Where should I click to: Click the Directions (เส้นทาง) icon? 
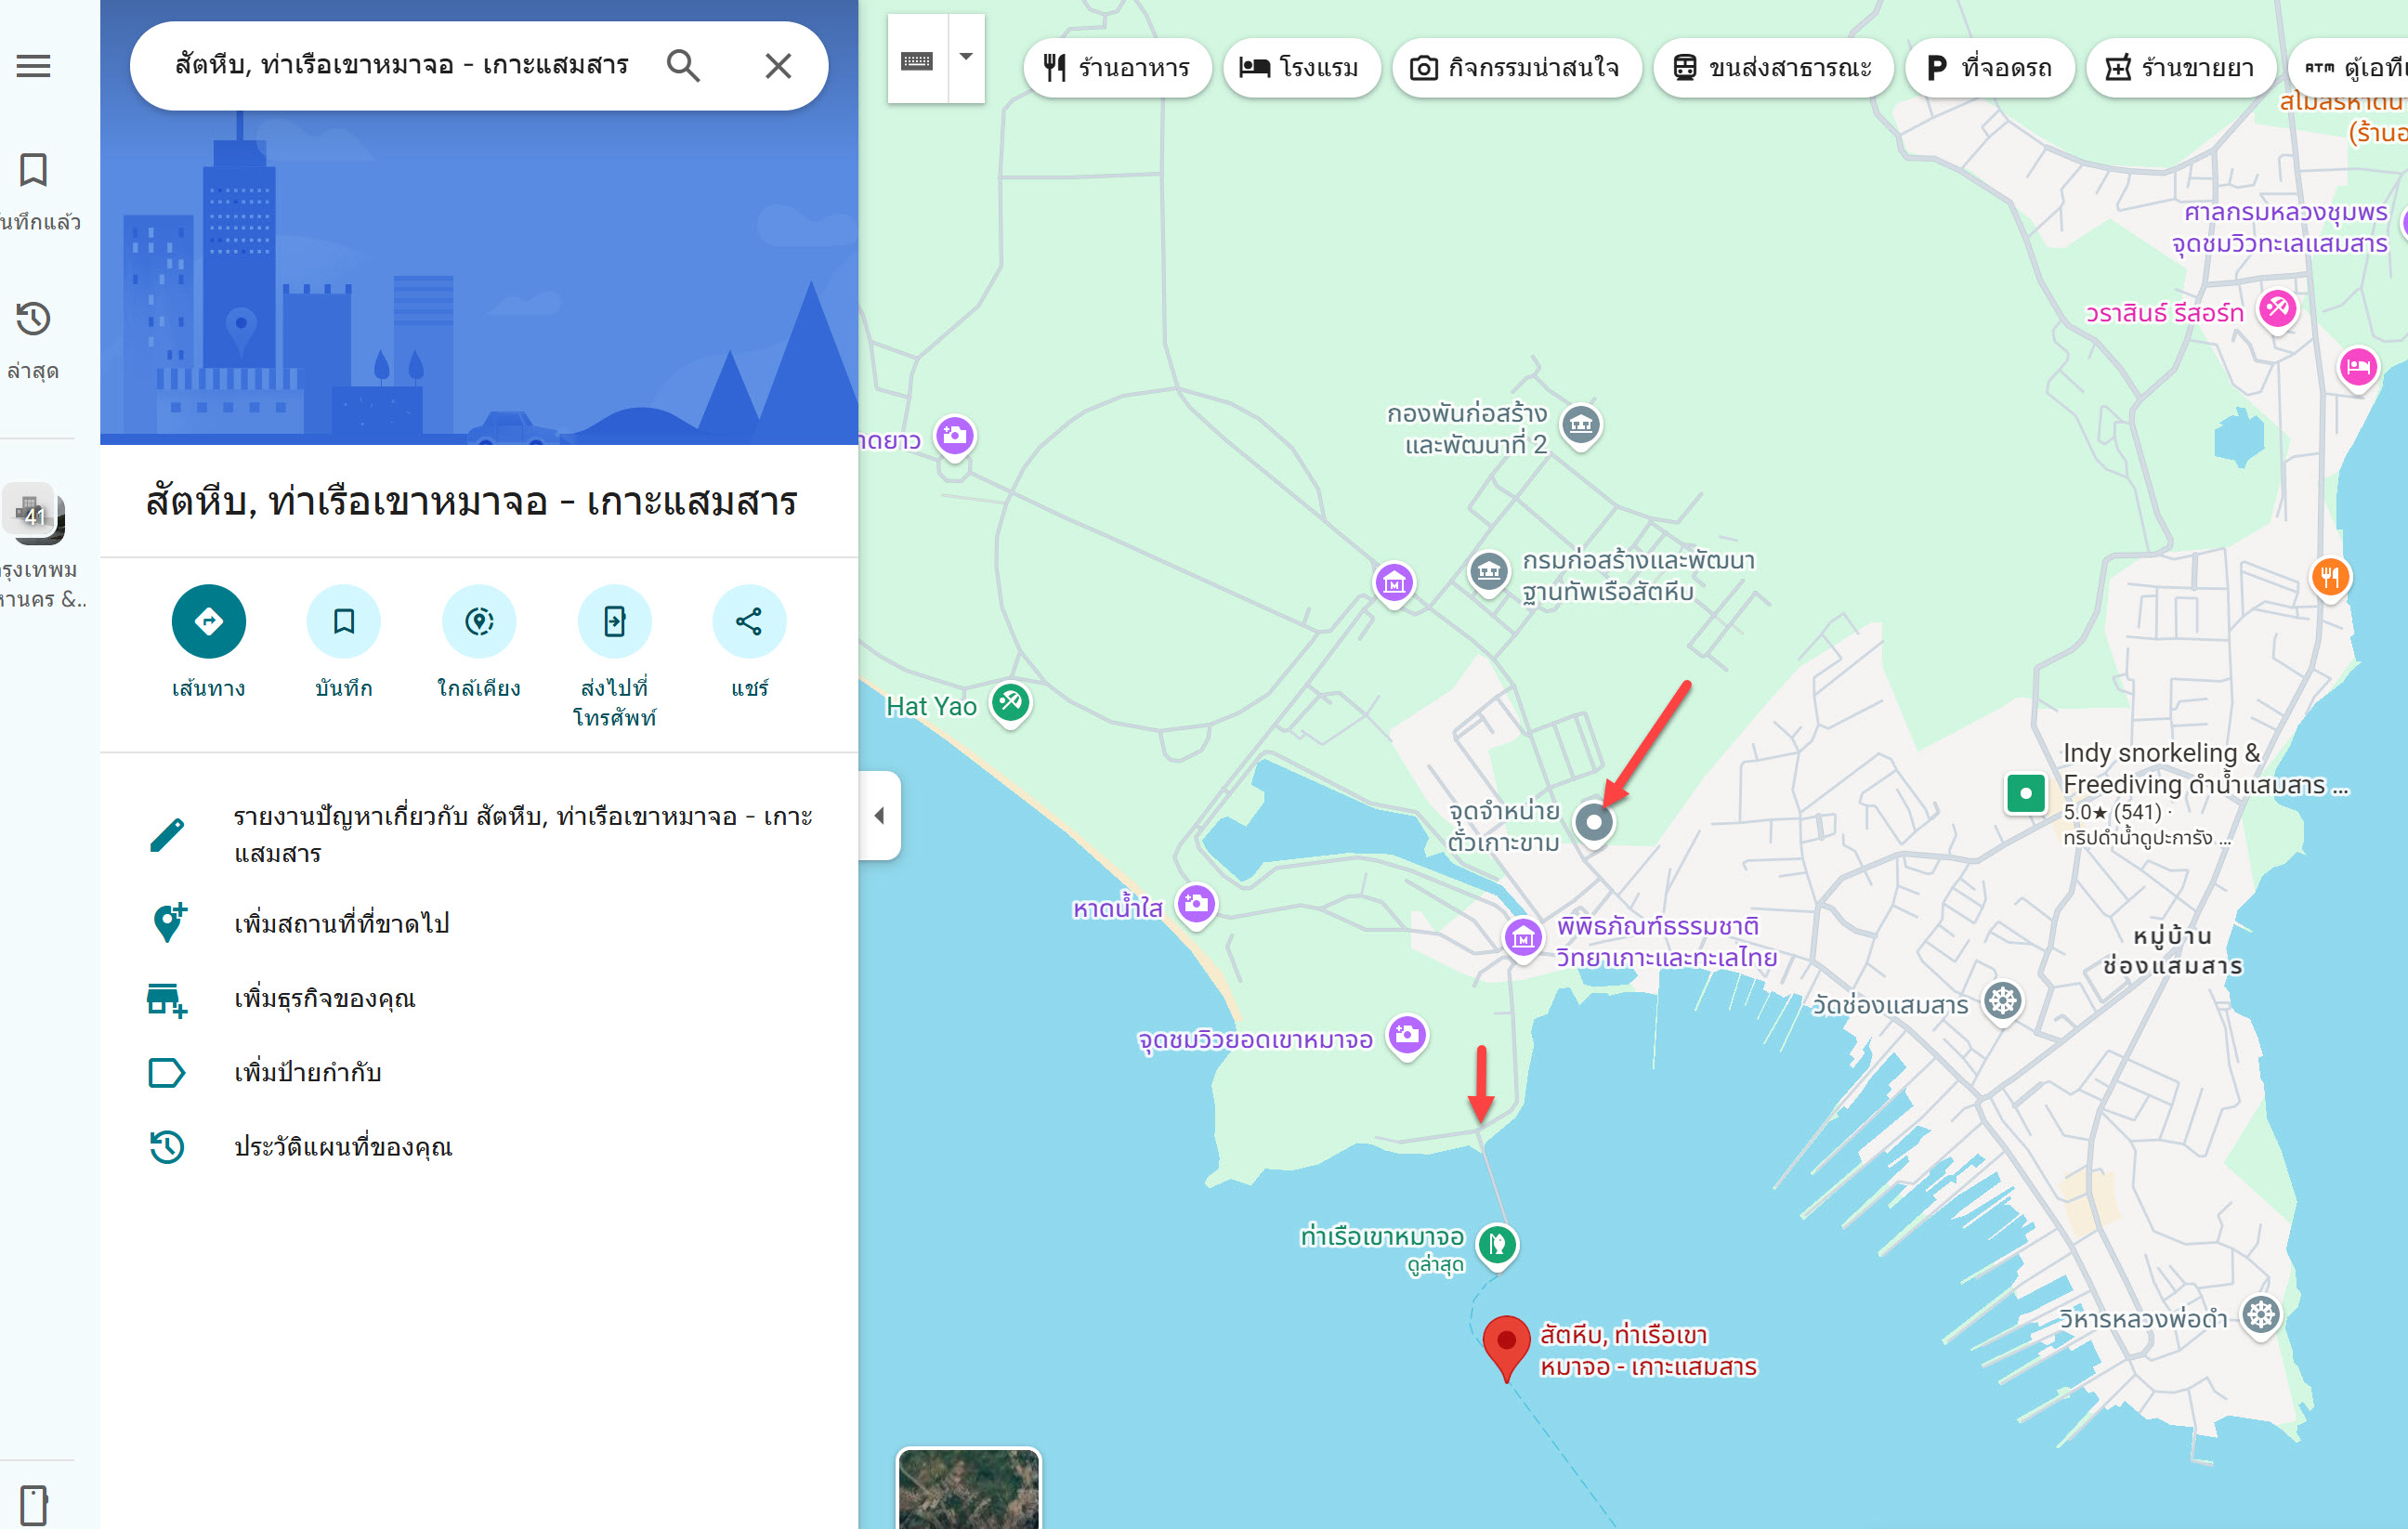click(208, 621)
